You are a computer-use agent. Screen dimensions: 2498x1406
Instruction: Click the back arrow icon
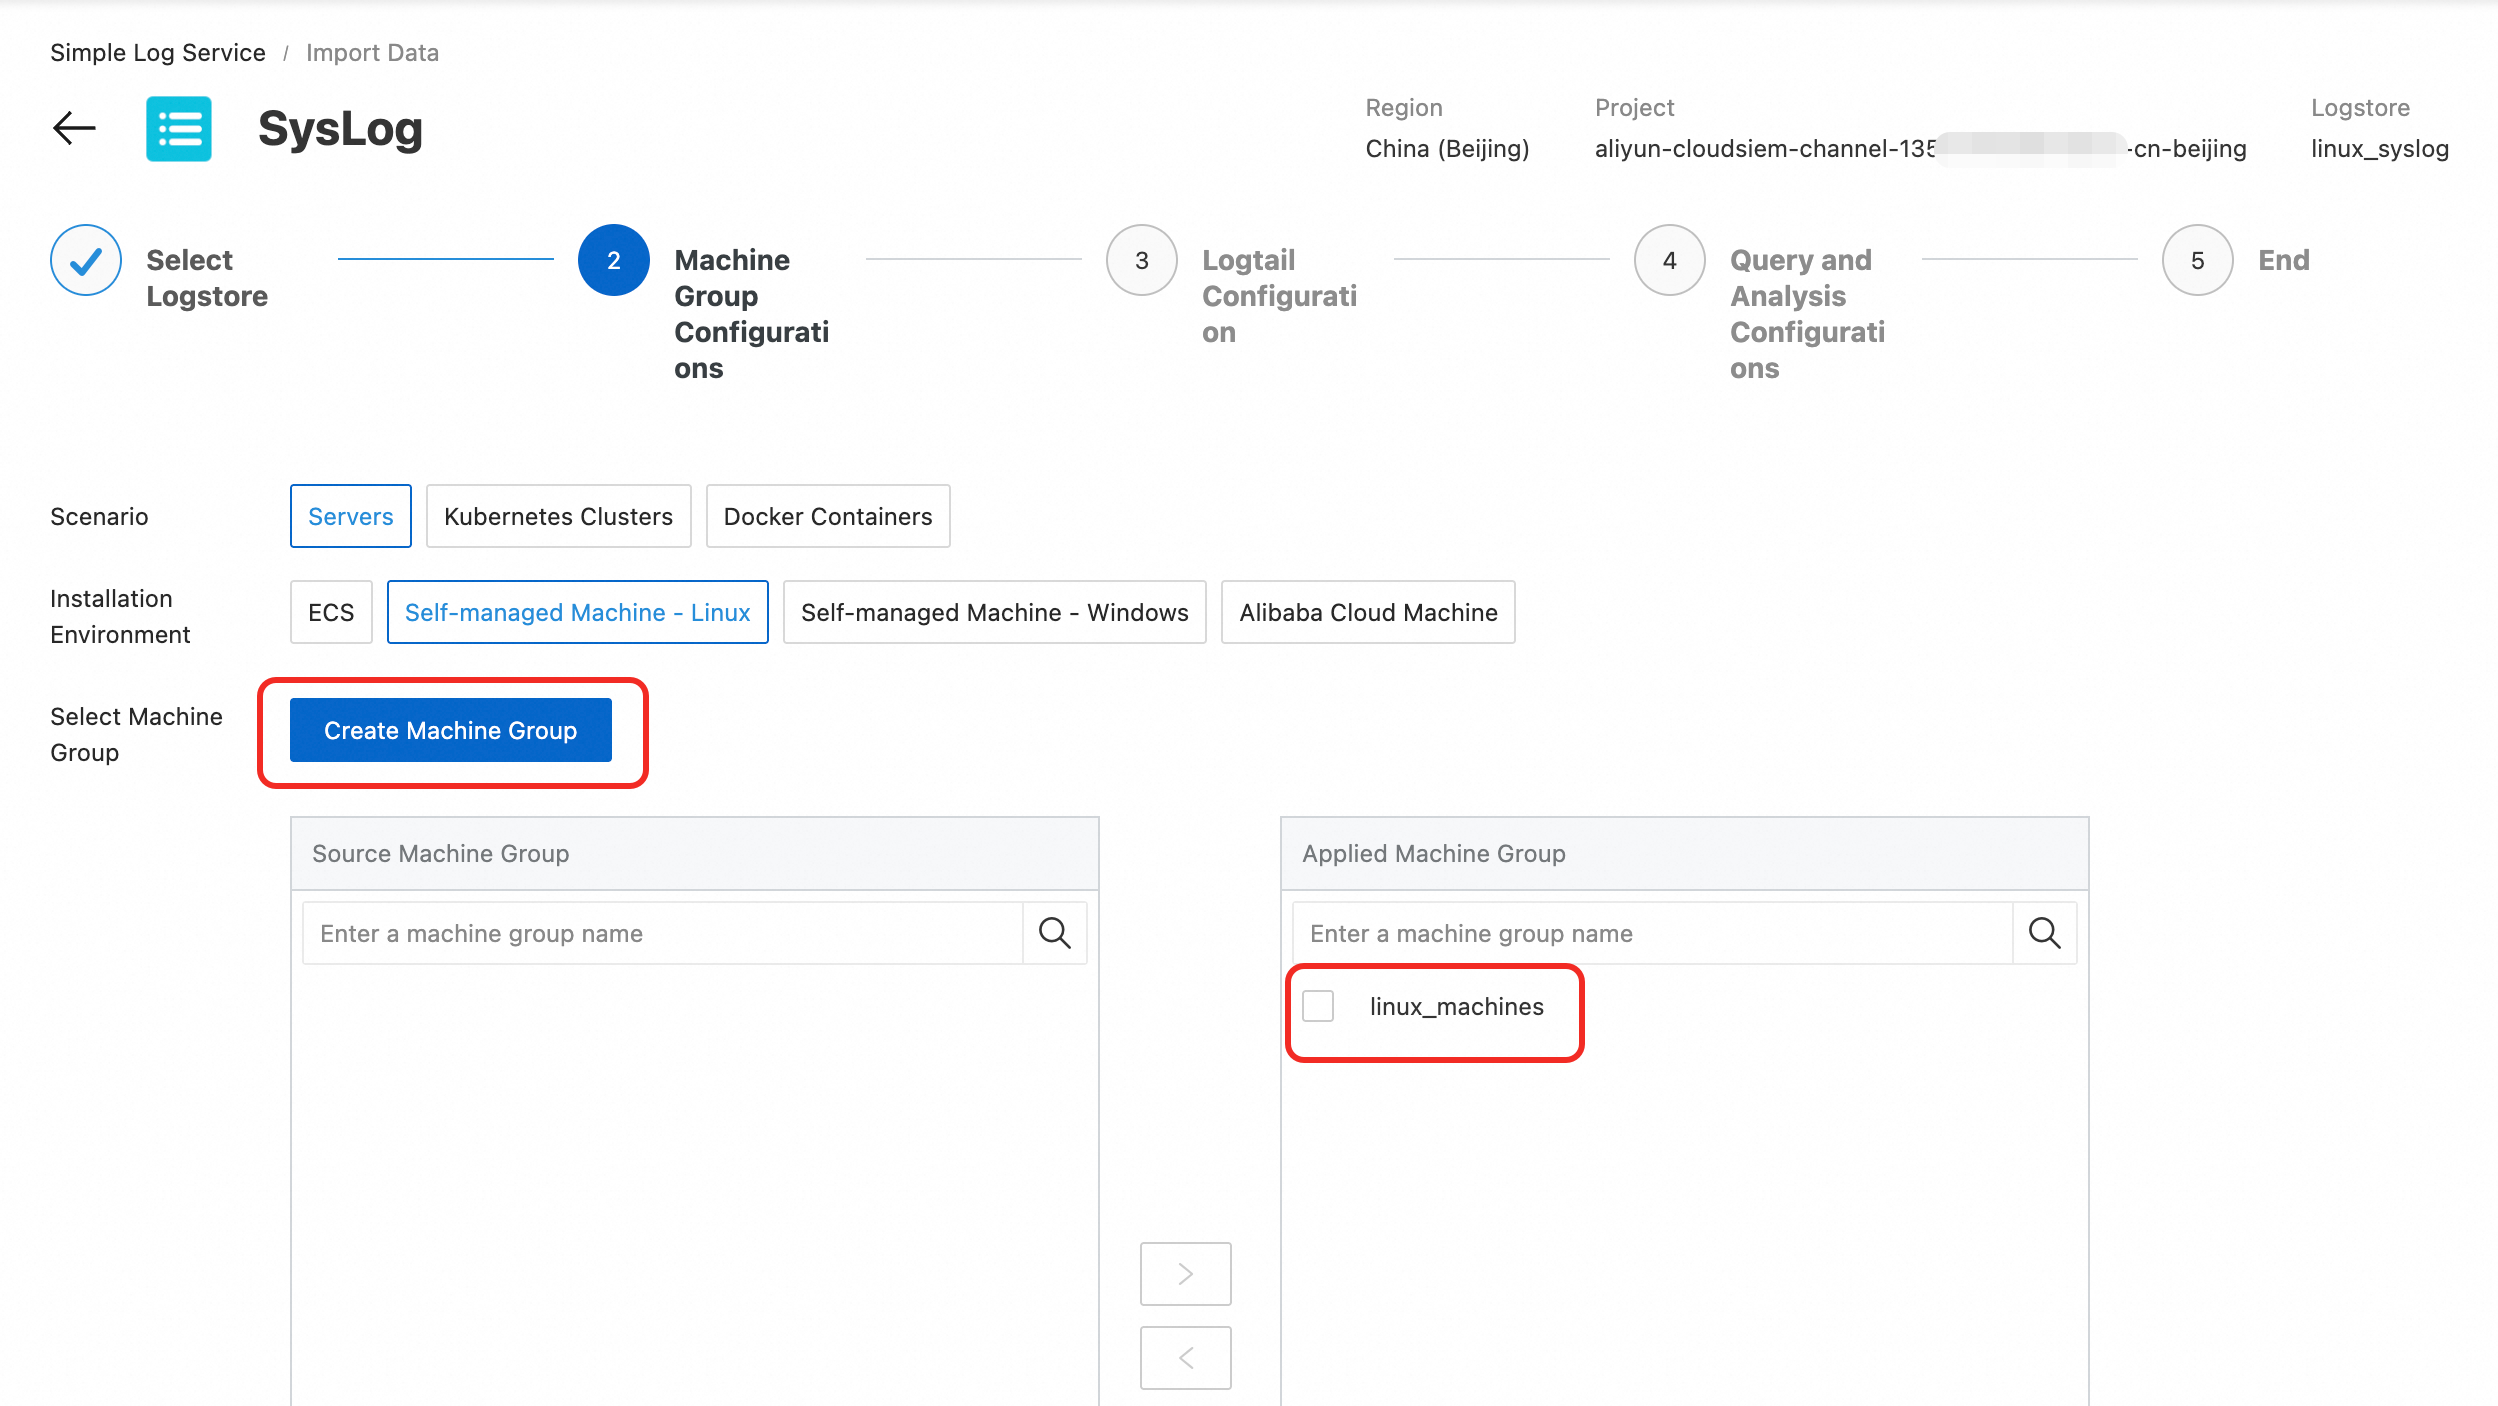[x=74, y=128]
